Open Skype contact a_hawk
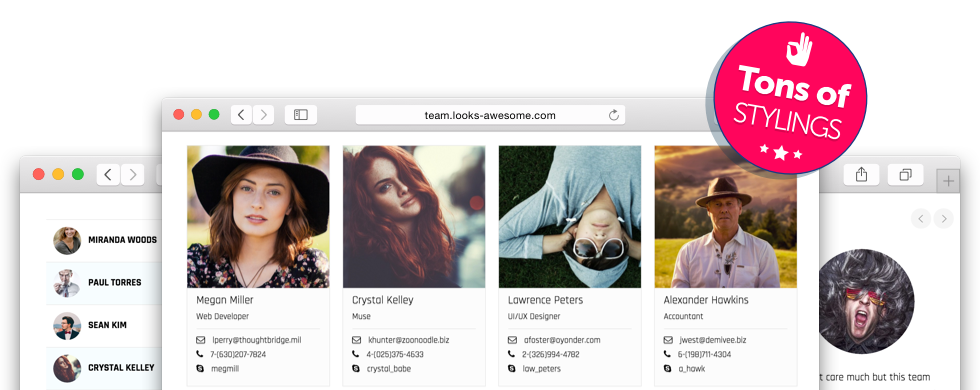980x390 pixels. 692,369
